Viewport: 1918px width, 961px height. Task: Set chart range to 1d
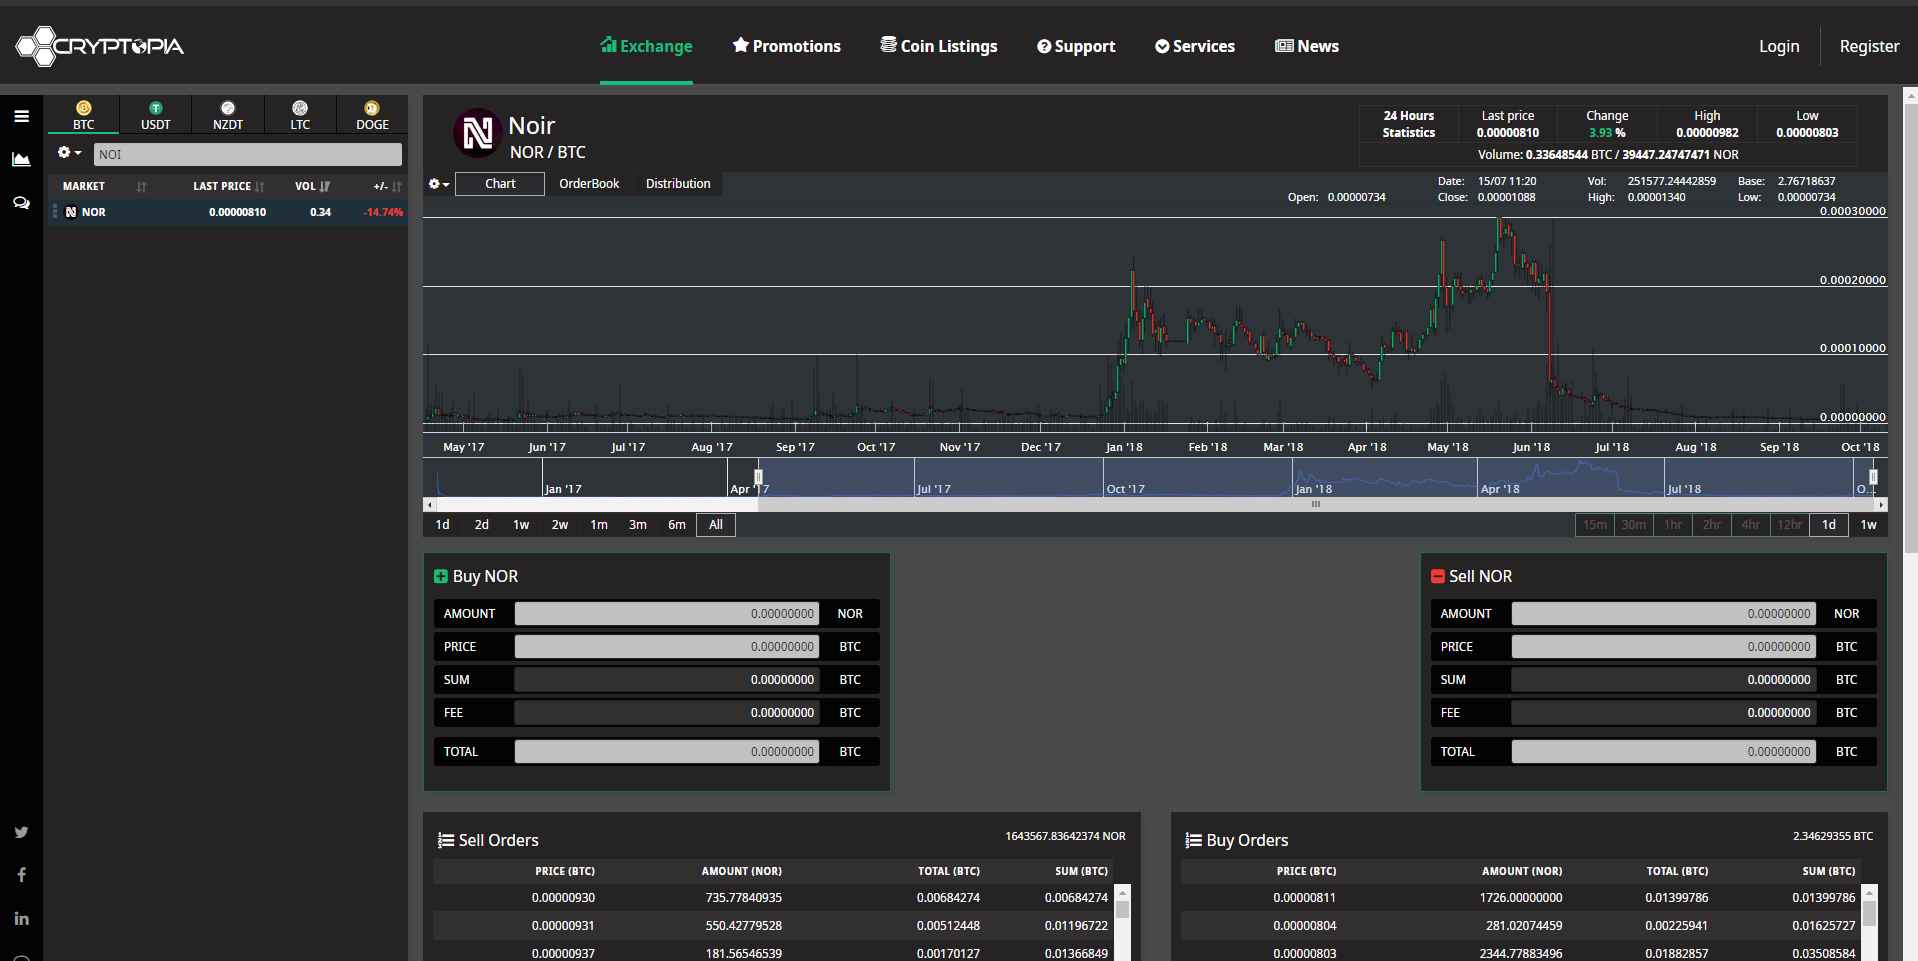point(443,525)
